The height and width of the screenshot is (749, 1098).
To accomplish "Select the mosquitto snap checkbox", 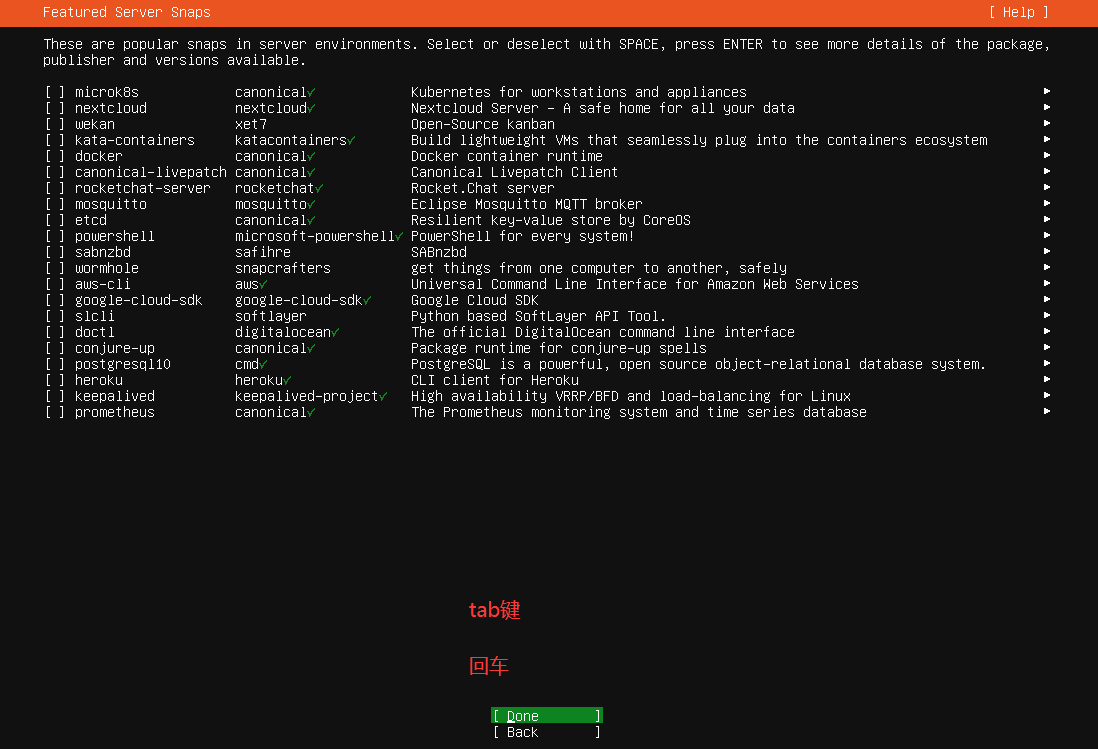I will pyautogui.click(x=55, y=204).
